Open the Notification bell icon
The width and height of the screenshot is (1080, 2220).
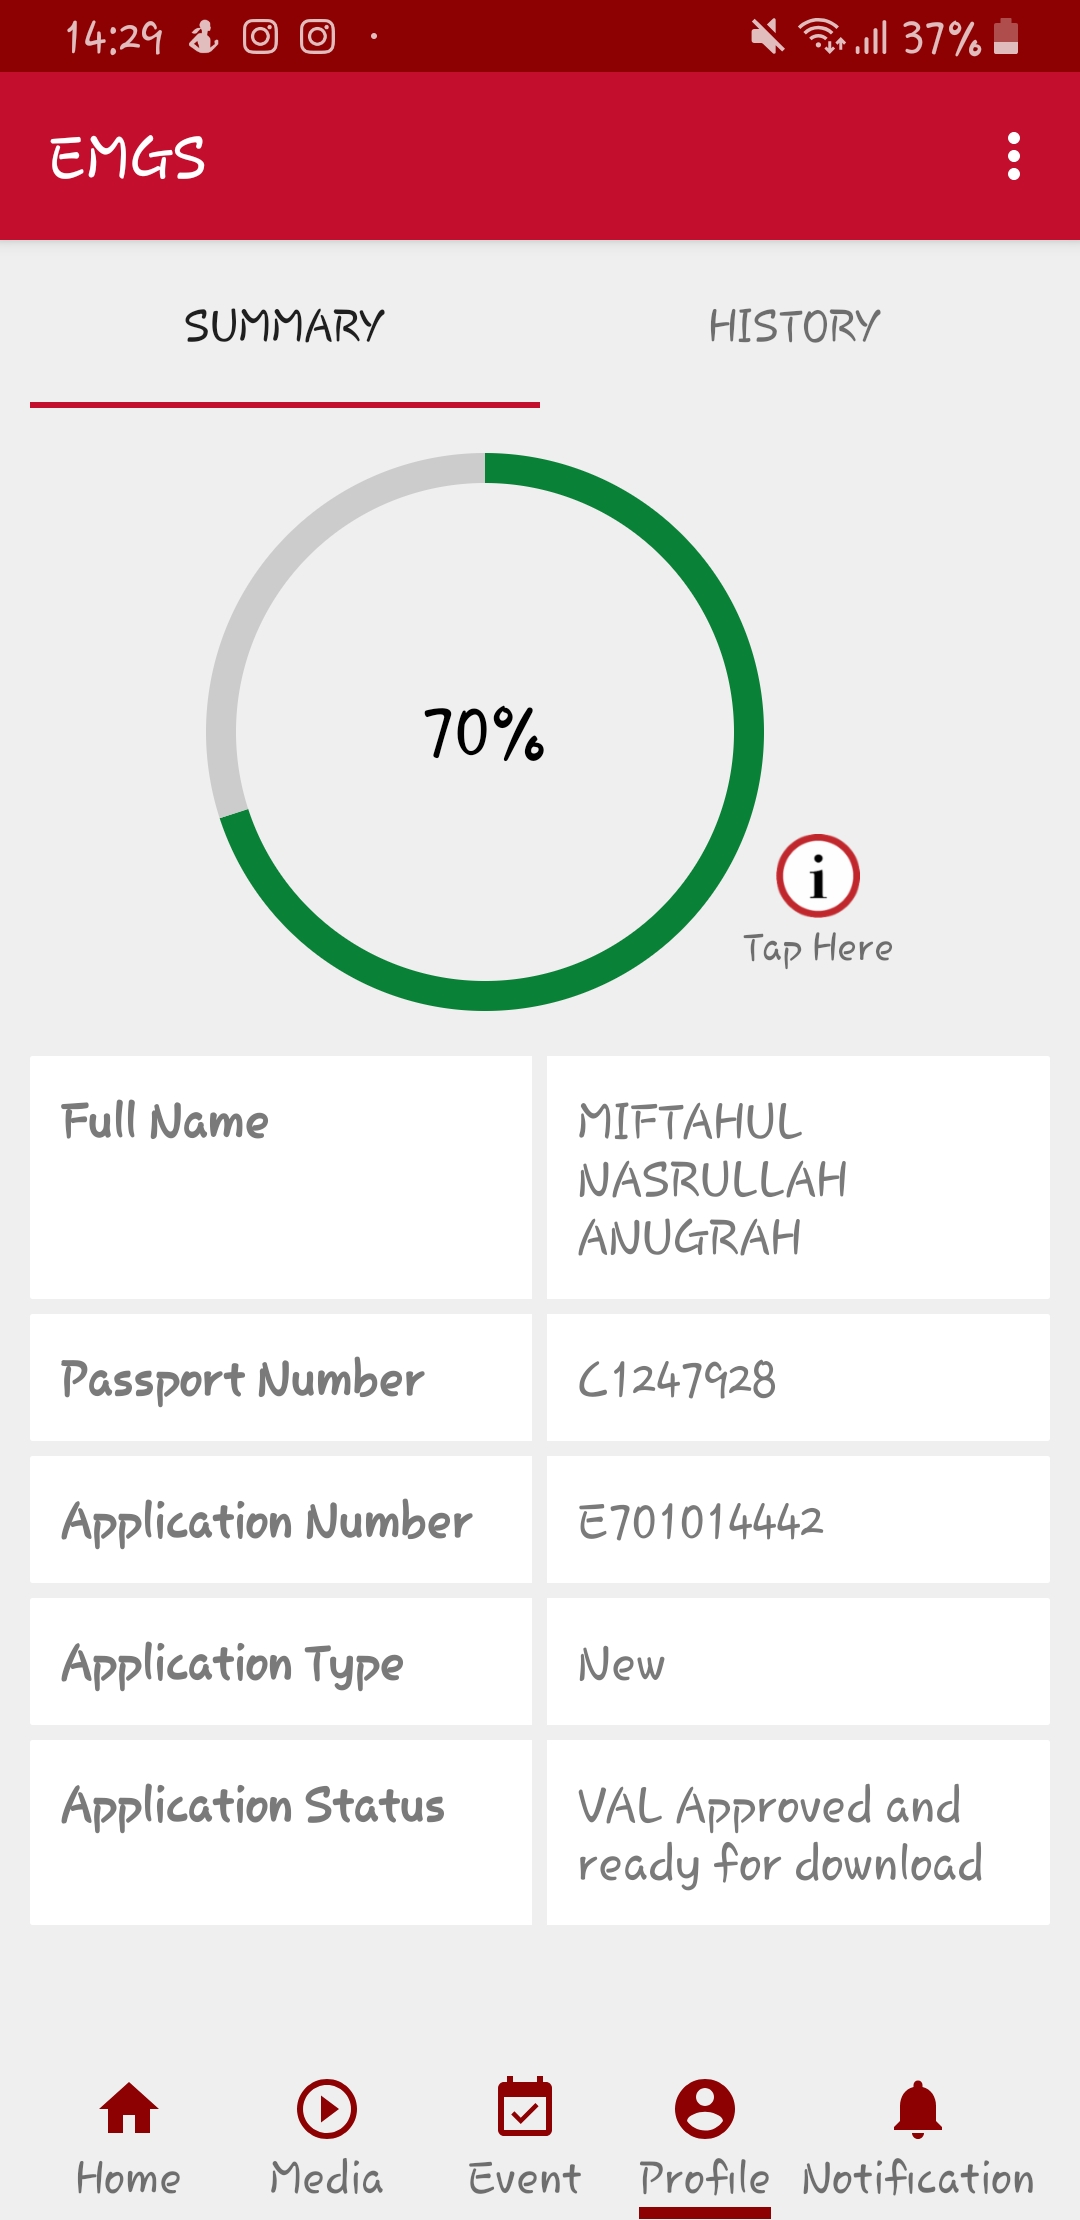pos(918,2108)
